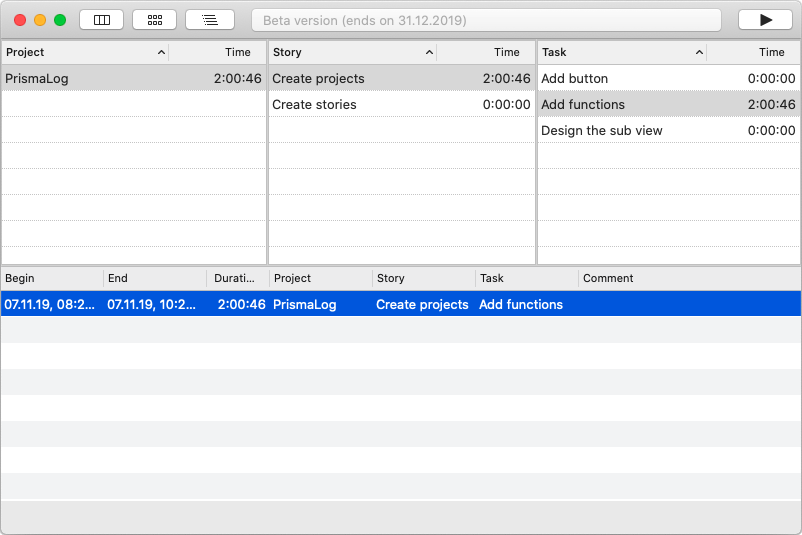Close the window with the red button
This screenshot has width=802, height=535.
pos(20,20)
